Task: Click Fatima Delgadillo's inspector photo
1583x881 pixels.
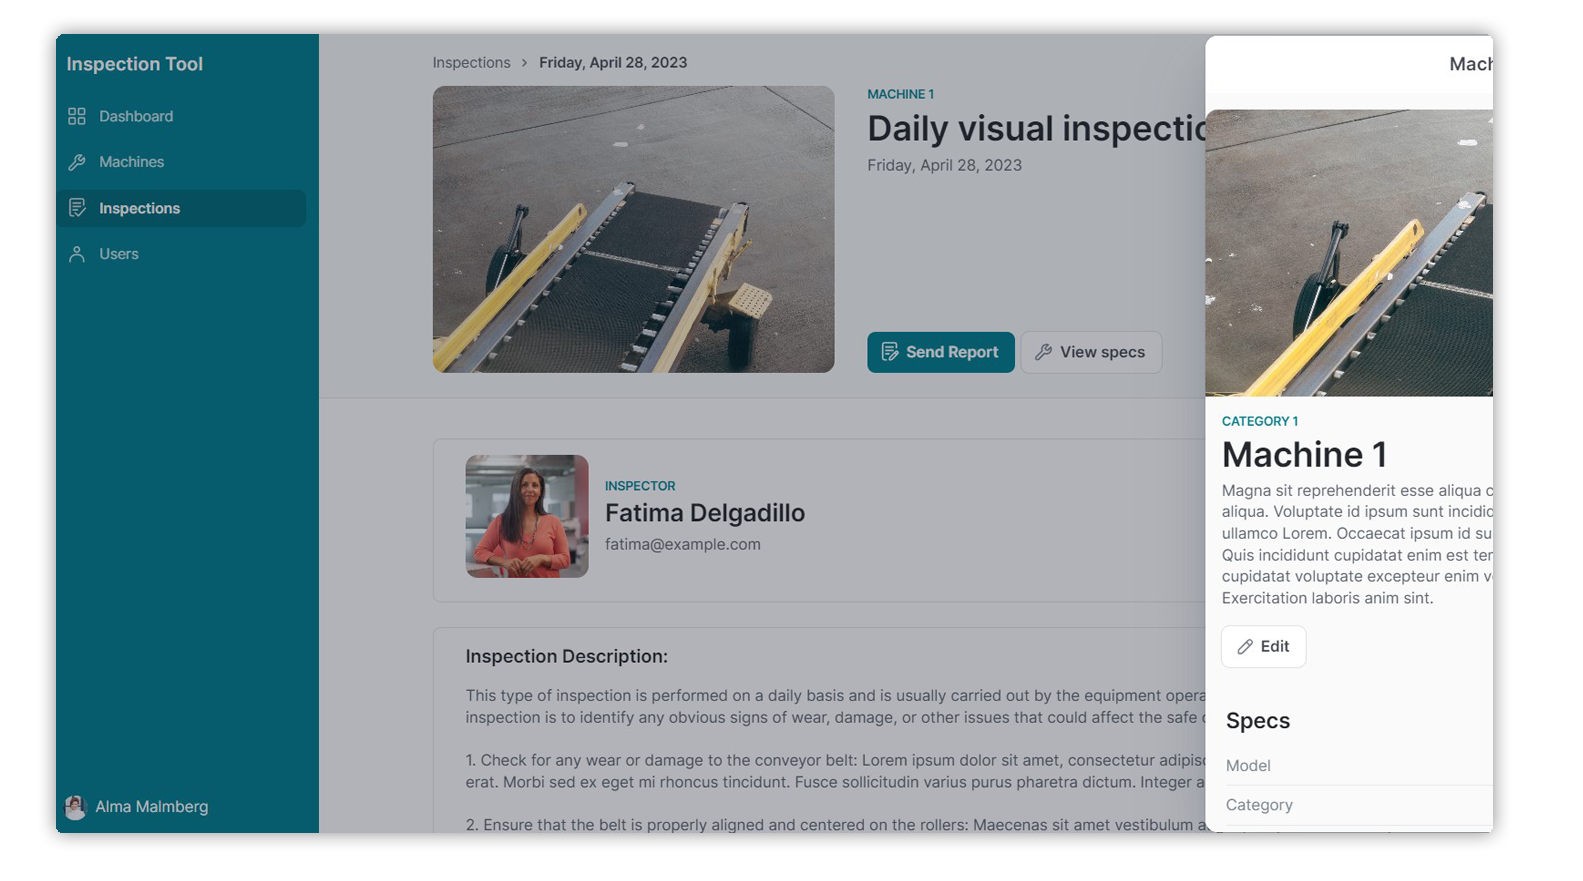Action: 527,516
